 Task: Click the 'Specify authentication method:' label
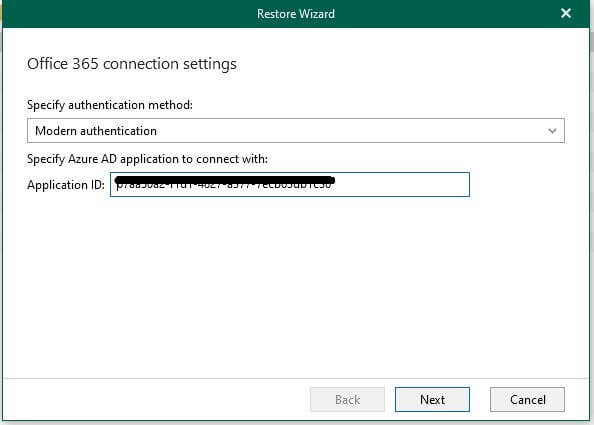(110, 105)
